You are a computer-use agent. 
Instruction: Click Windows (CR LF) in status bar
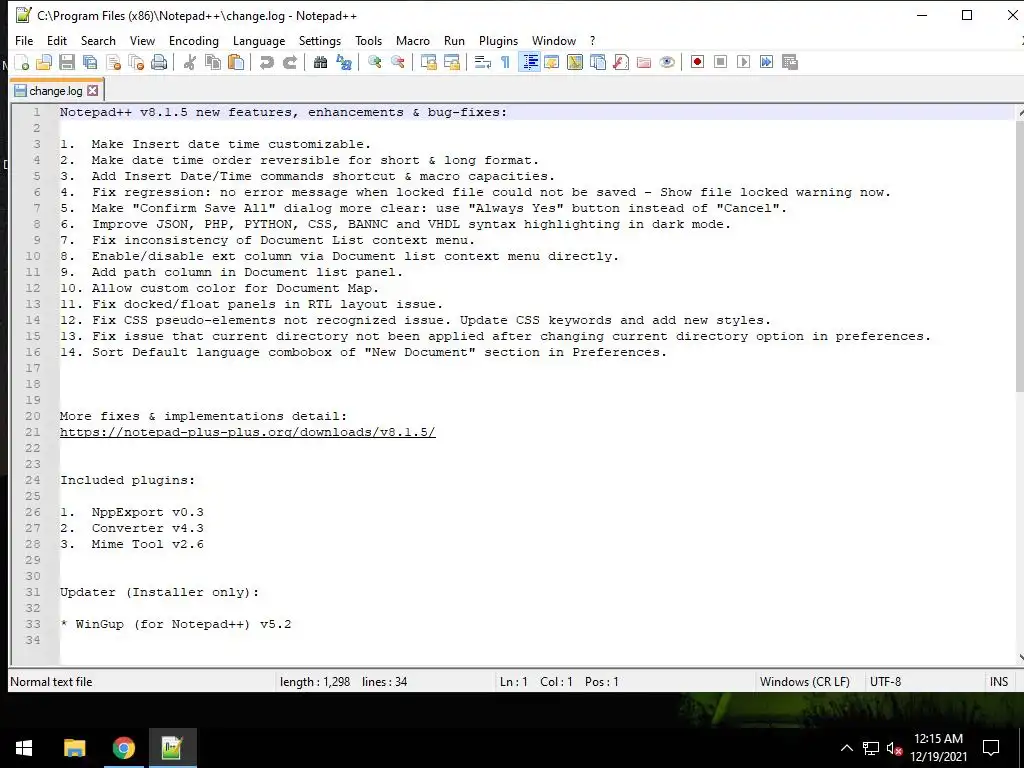805,682
